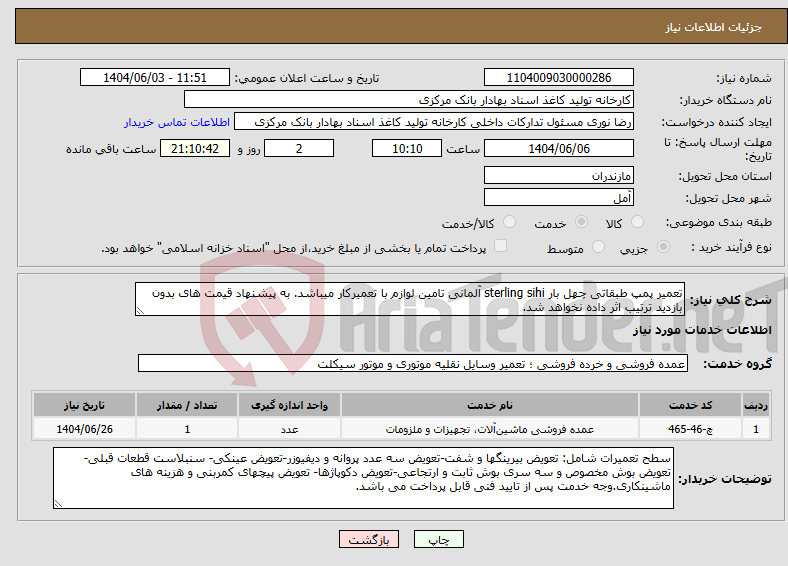Click the deadline time field 10:10
The width and height of the screenshot is (788, 566).
[x=407, y=148]
